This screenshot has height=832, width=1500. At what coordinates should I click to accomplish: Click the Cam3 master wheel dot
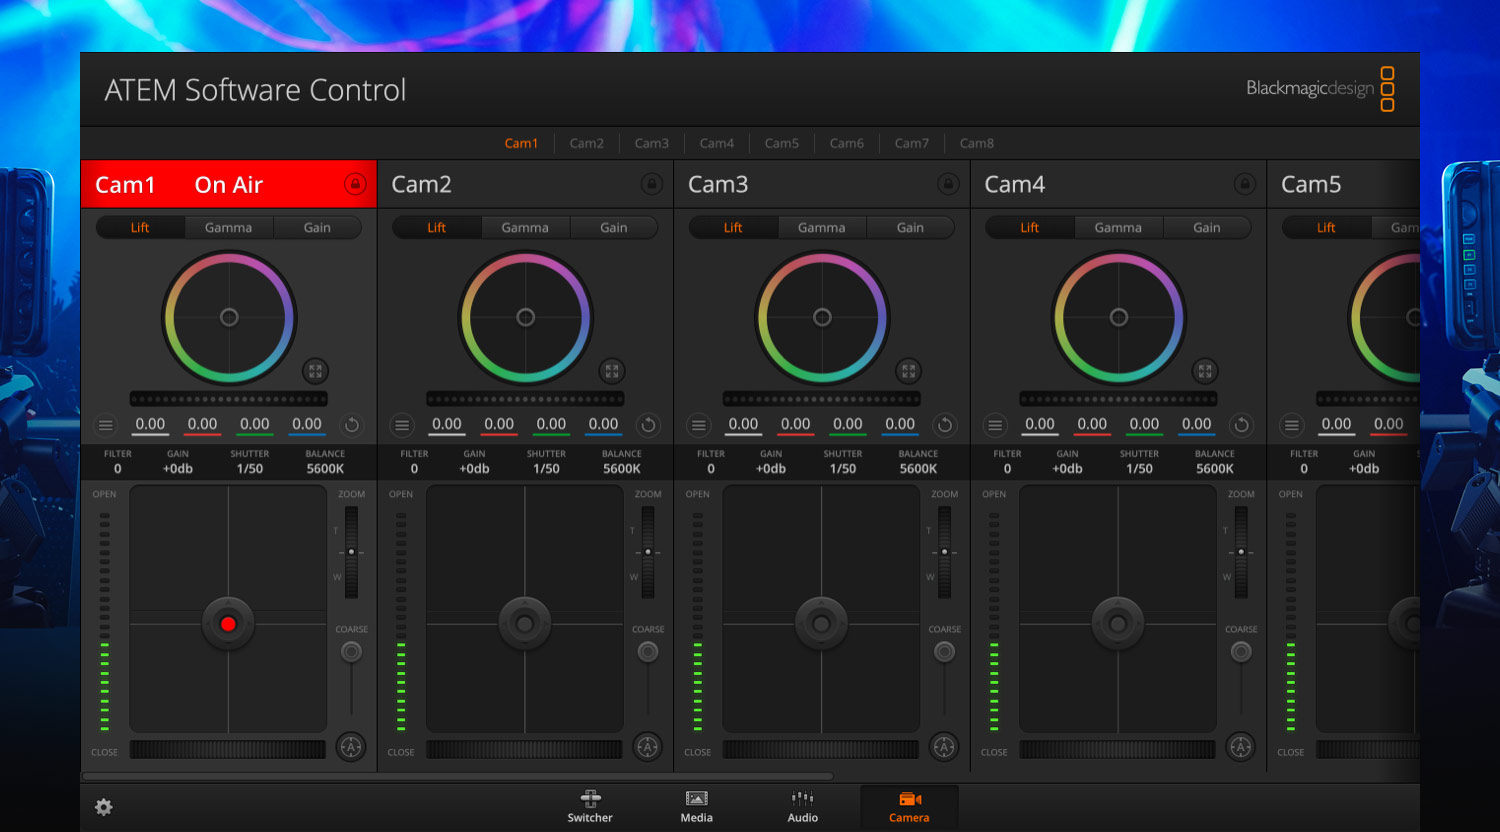point(821,317)
